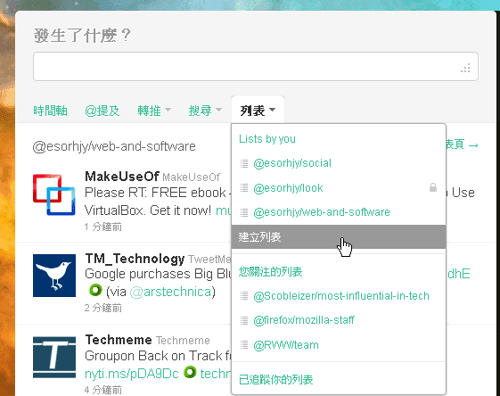Click the list icon beside @firefox/mozilla-staff
500x396 pixels.
tap(244, 320)
